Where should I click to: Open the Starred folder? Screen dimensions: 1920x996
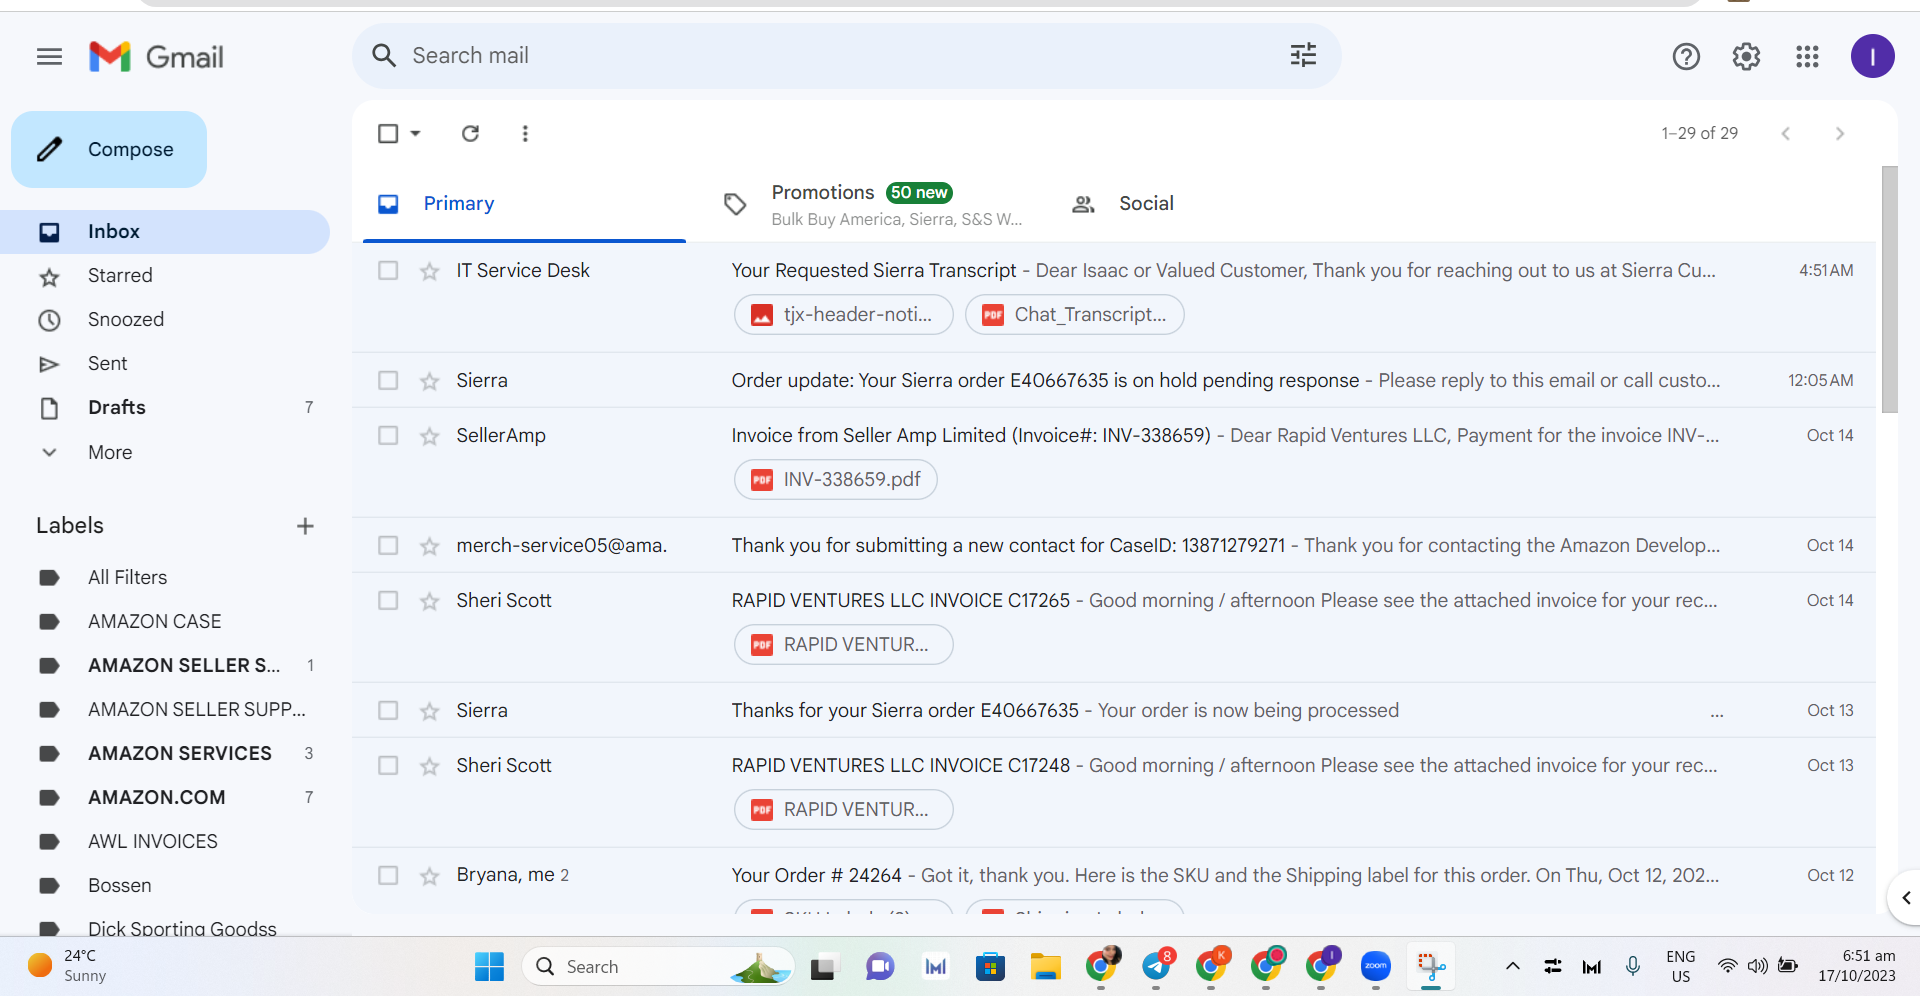(165, 276)
